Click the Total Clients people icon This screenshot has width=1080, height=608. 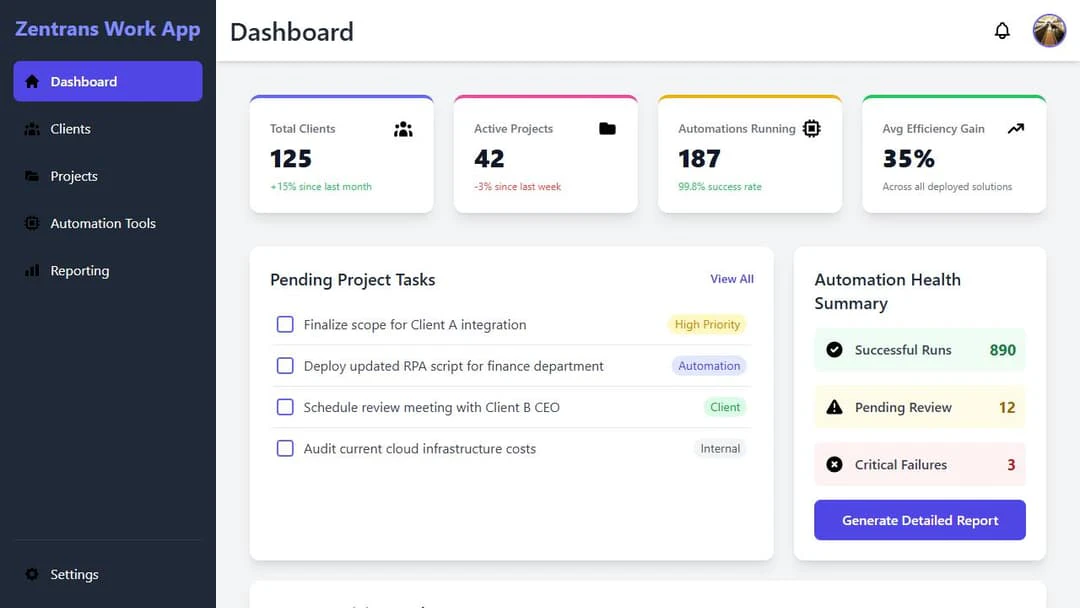403,129
